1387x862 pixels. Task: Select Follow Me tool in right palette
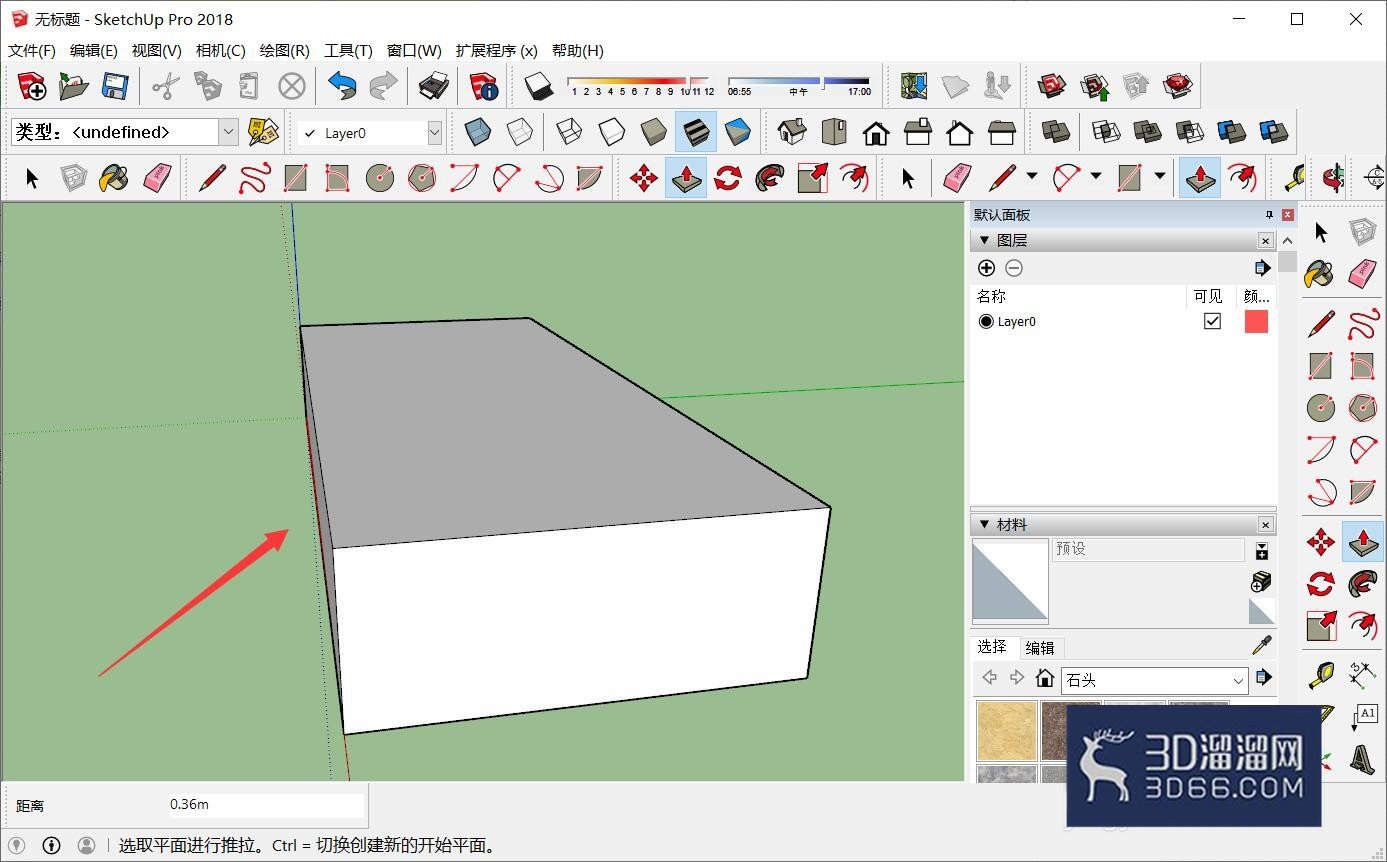point(1362,584)
